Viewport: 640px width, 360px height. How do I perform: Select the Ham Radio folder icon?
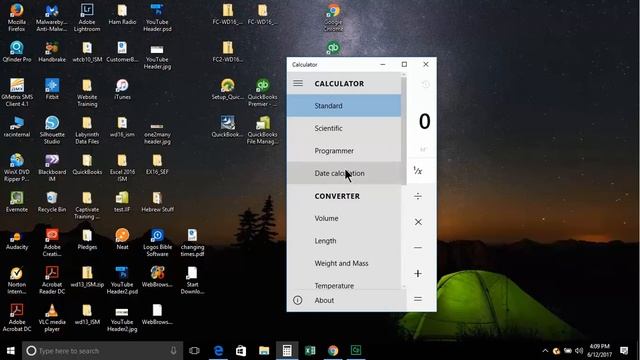tap(122, 14)
